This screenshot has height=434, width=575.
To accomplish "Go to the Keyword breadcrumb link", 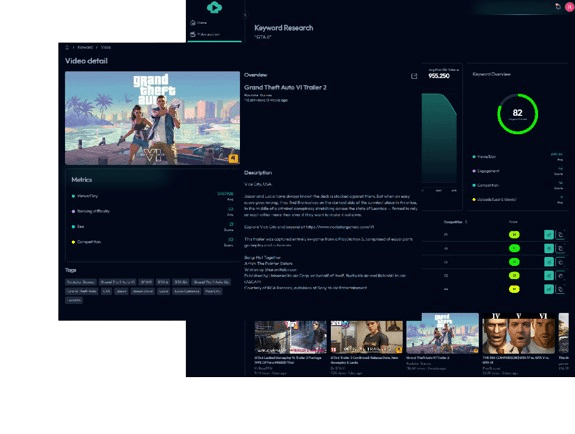I will click(x=85, y=47).
